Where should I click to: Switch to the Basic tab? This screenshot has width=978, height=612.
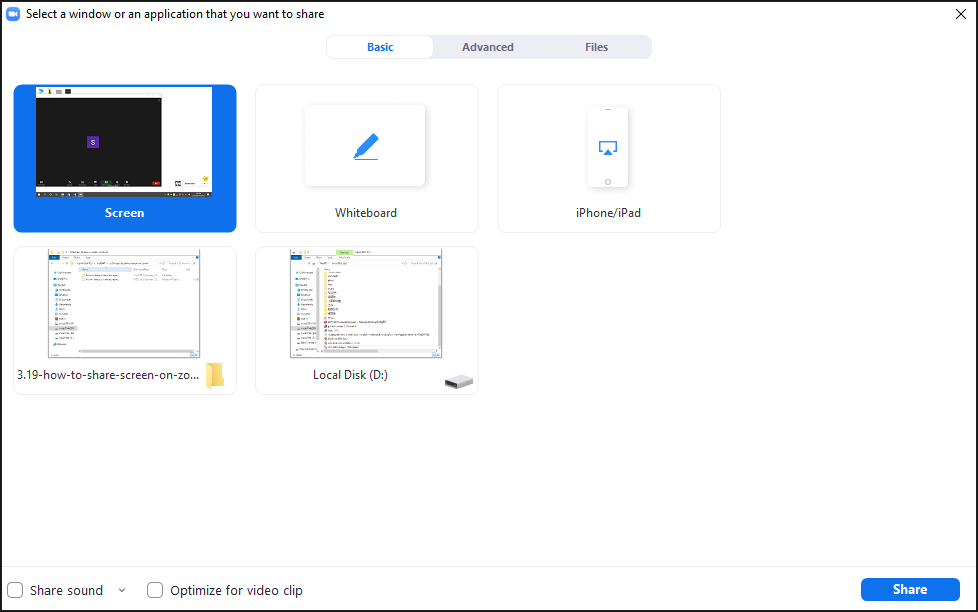click(380, 47)
